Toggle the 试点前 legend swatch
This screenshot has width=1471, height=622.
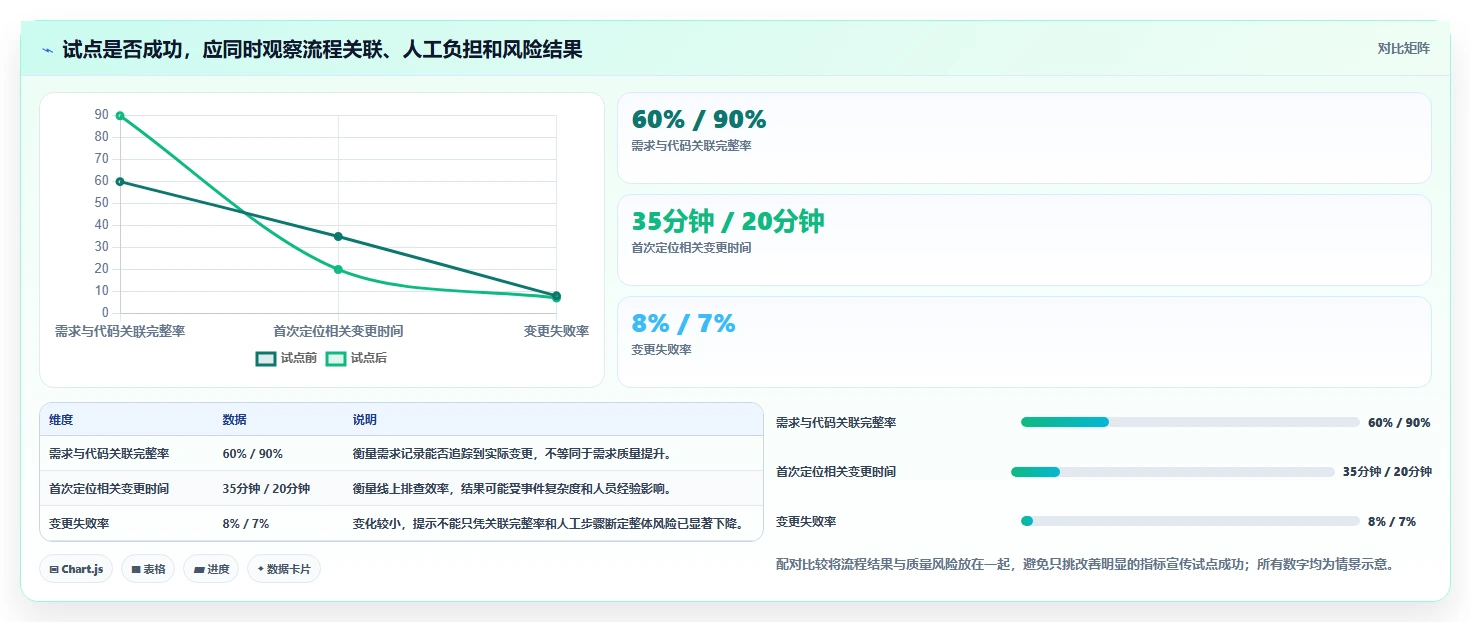[266, 358]
